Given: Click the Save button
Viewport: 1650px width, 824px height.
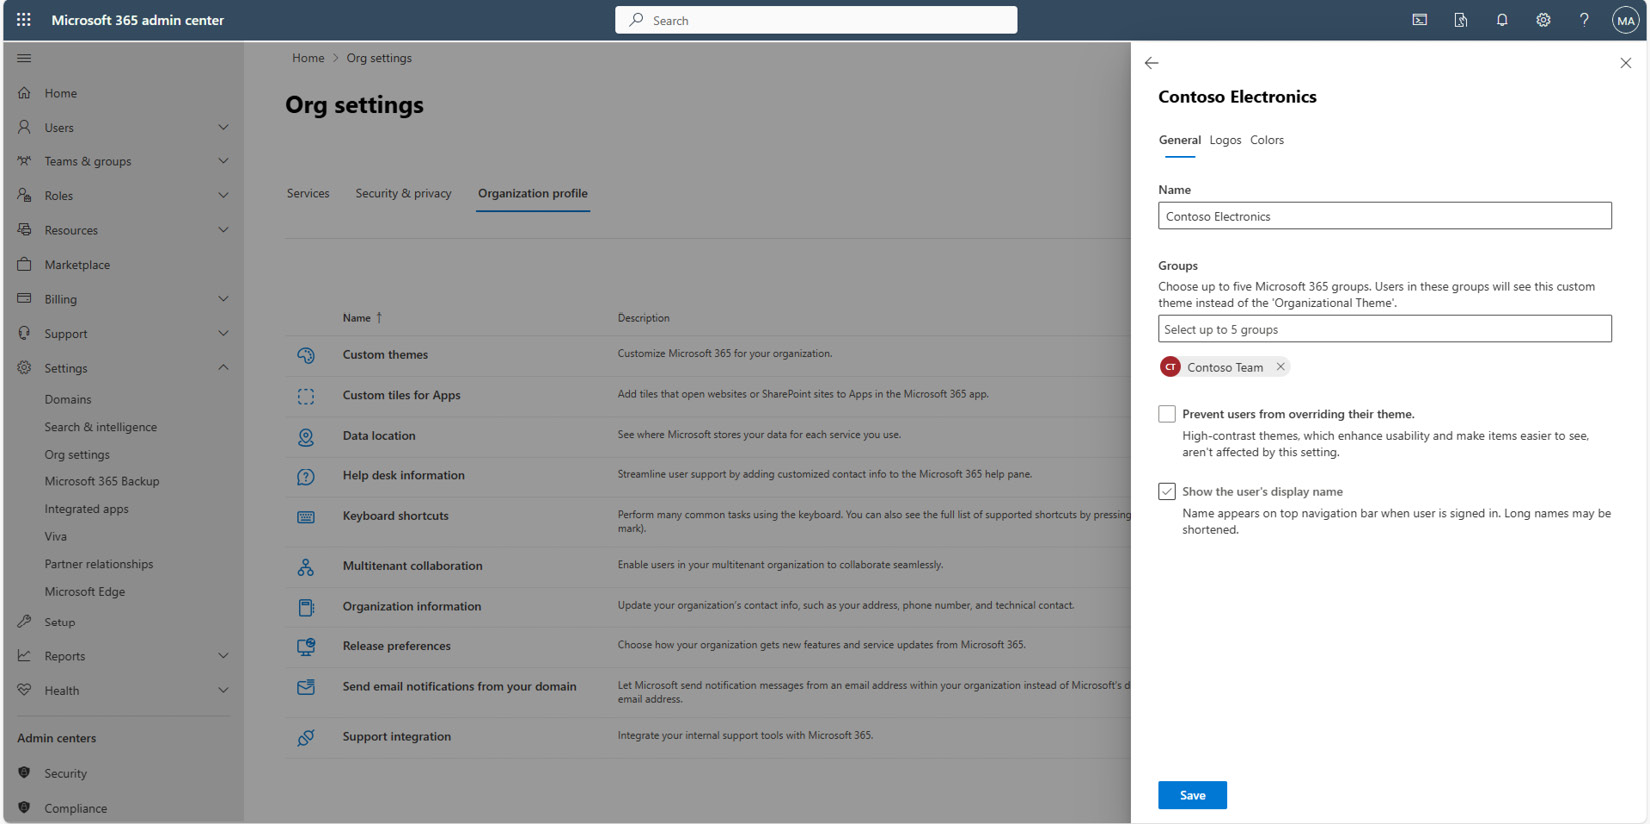Looking at the screenshot, I should pyautogui.click(x=1192, y=795).
